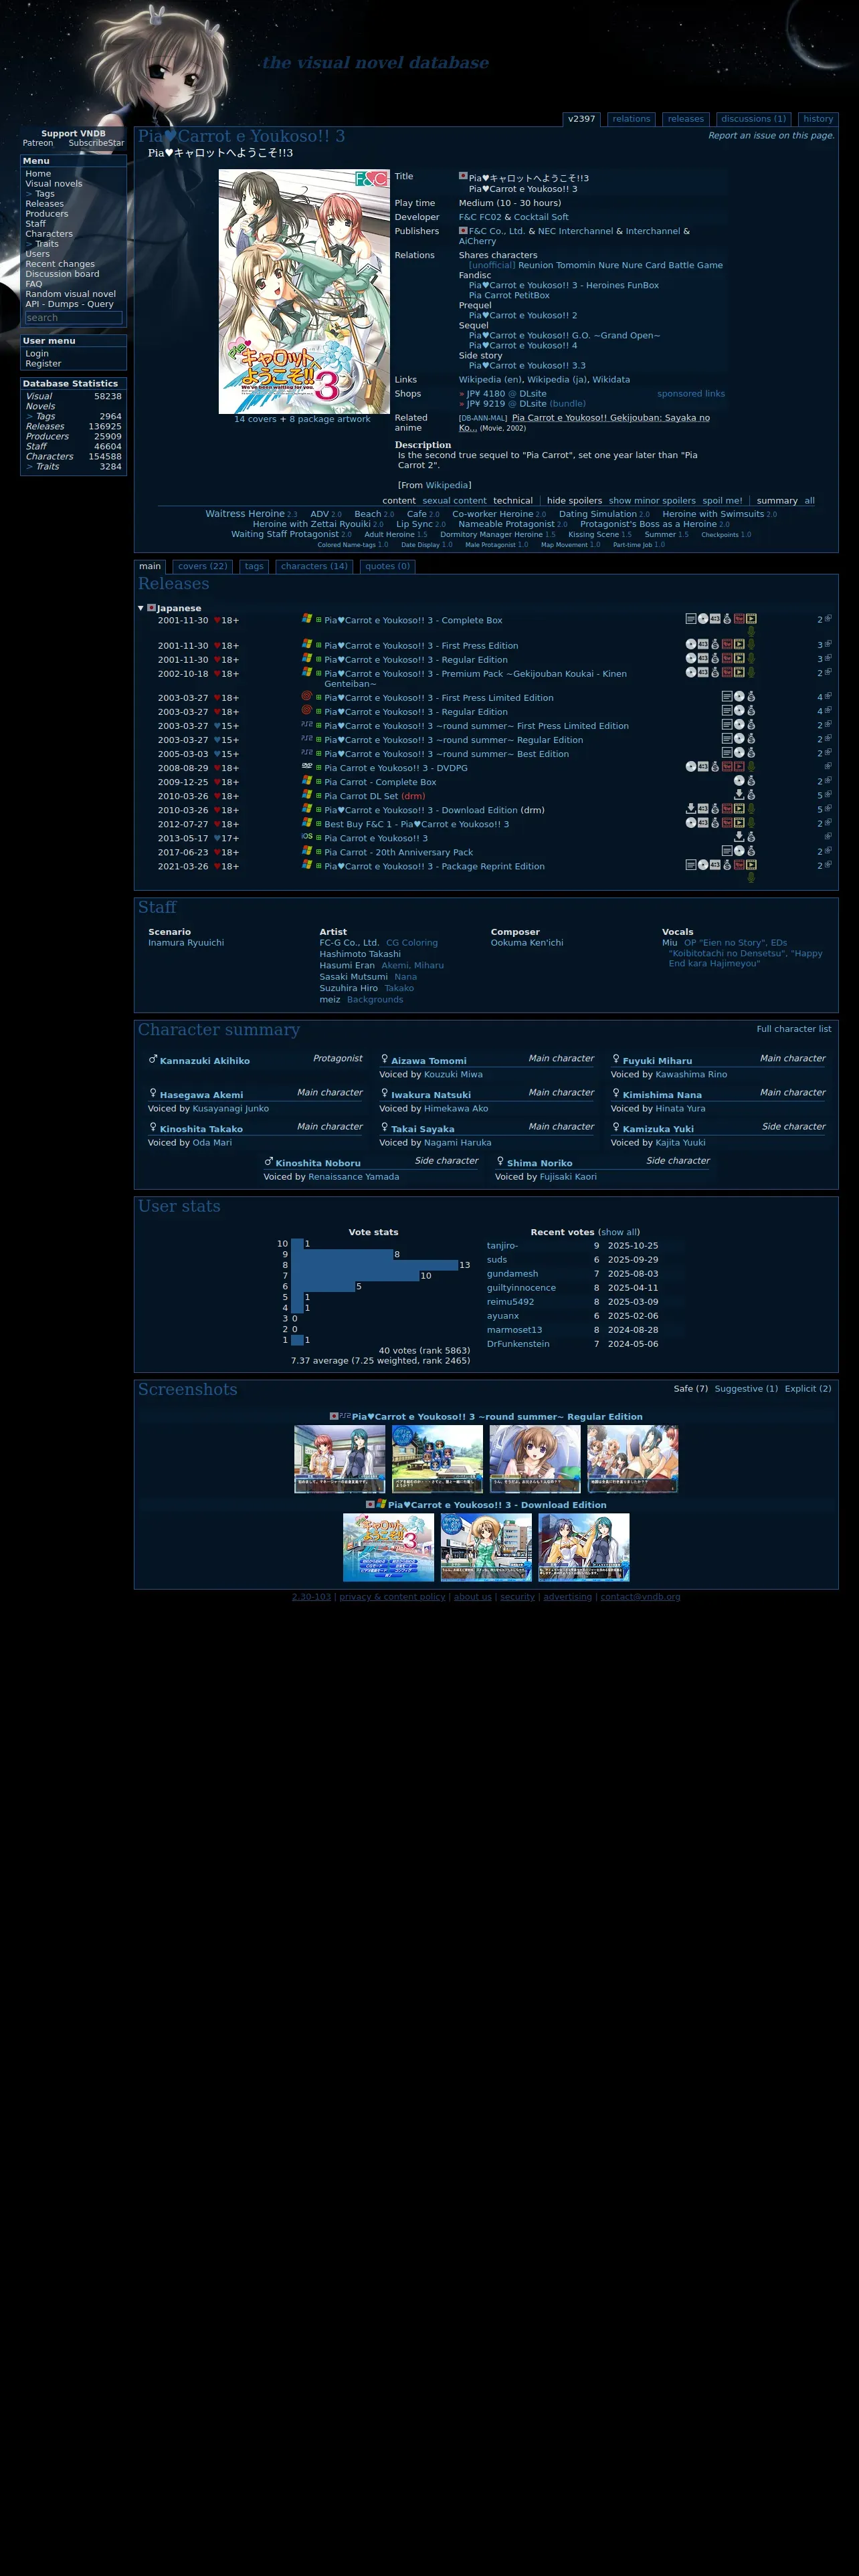Viewport: 859px width, 2576px height.
Task: Expand details for 20th Anniversary Pack release
Action: point(319,852)
